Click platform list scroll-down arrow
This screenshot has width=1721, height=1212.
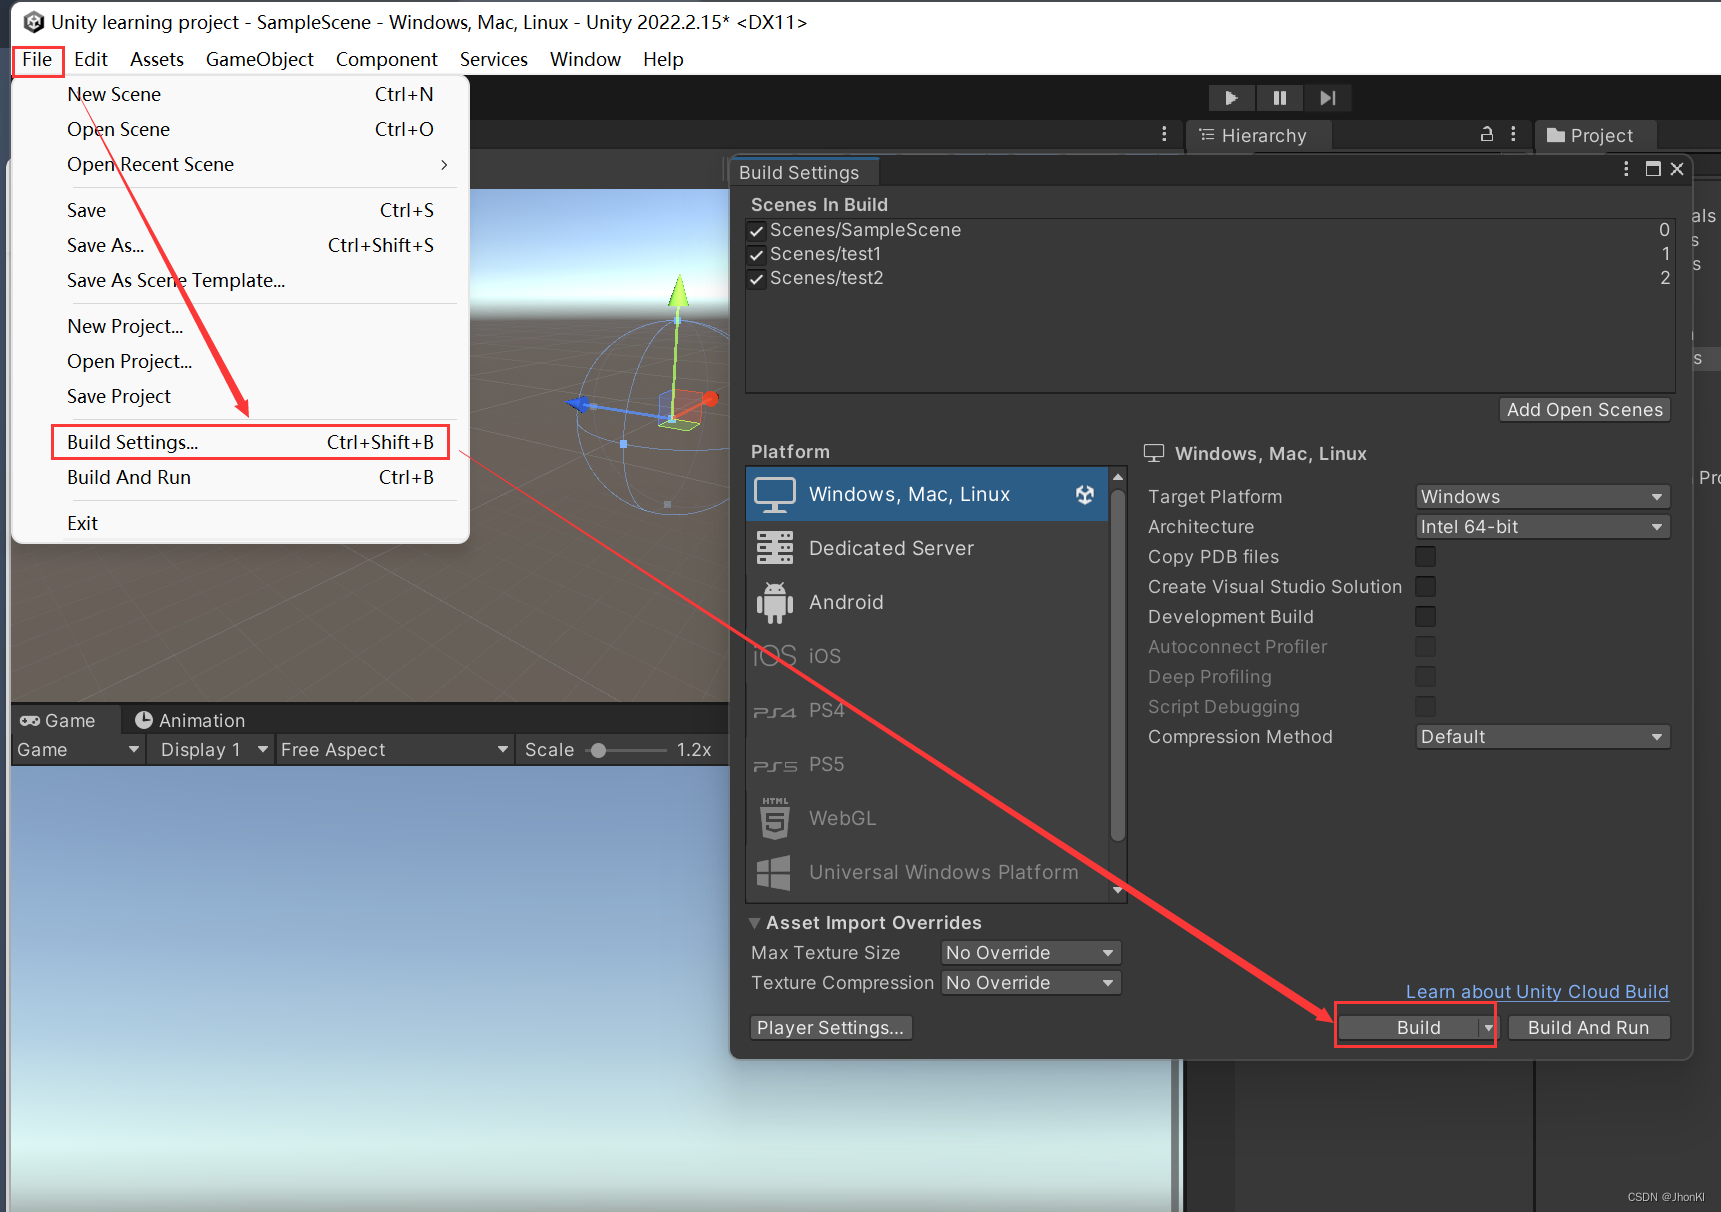coord(1118,890)
